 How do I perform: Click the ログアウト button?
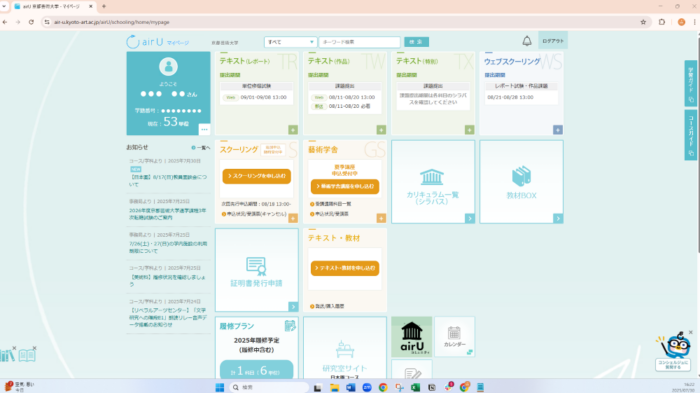553,41
